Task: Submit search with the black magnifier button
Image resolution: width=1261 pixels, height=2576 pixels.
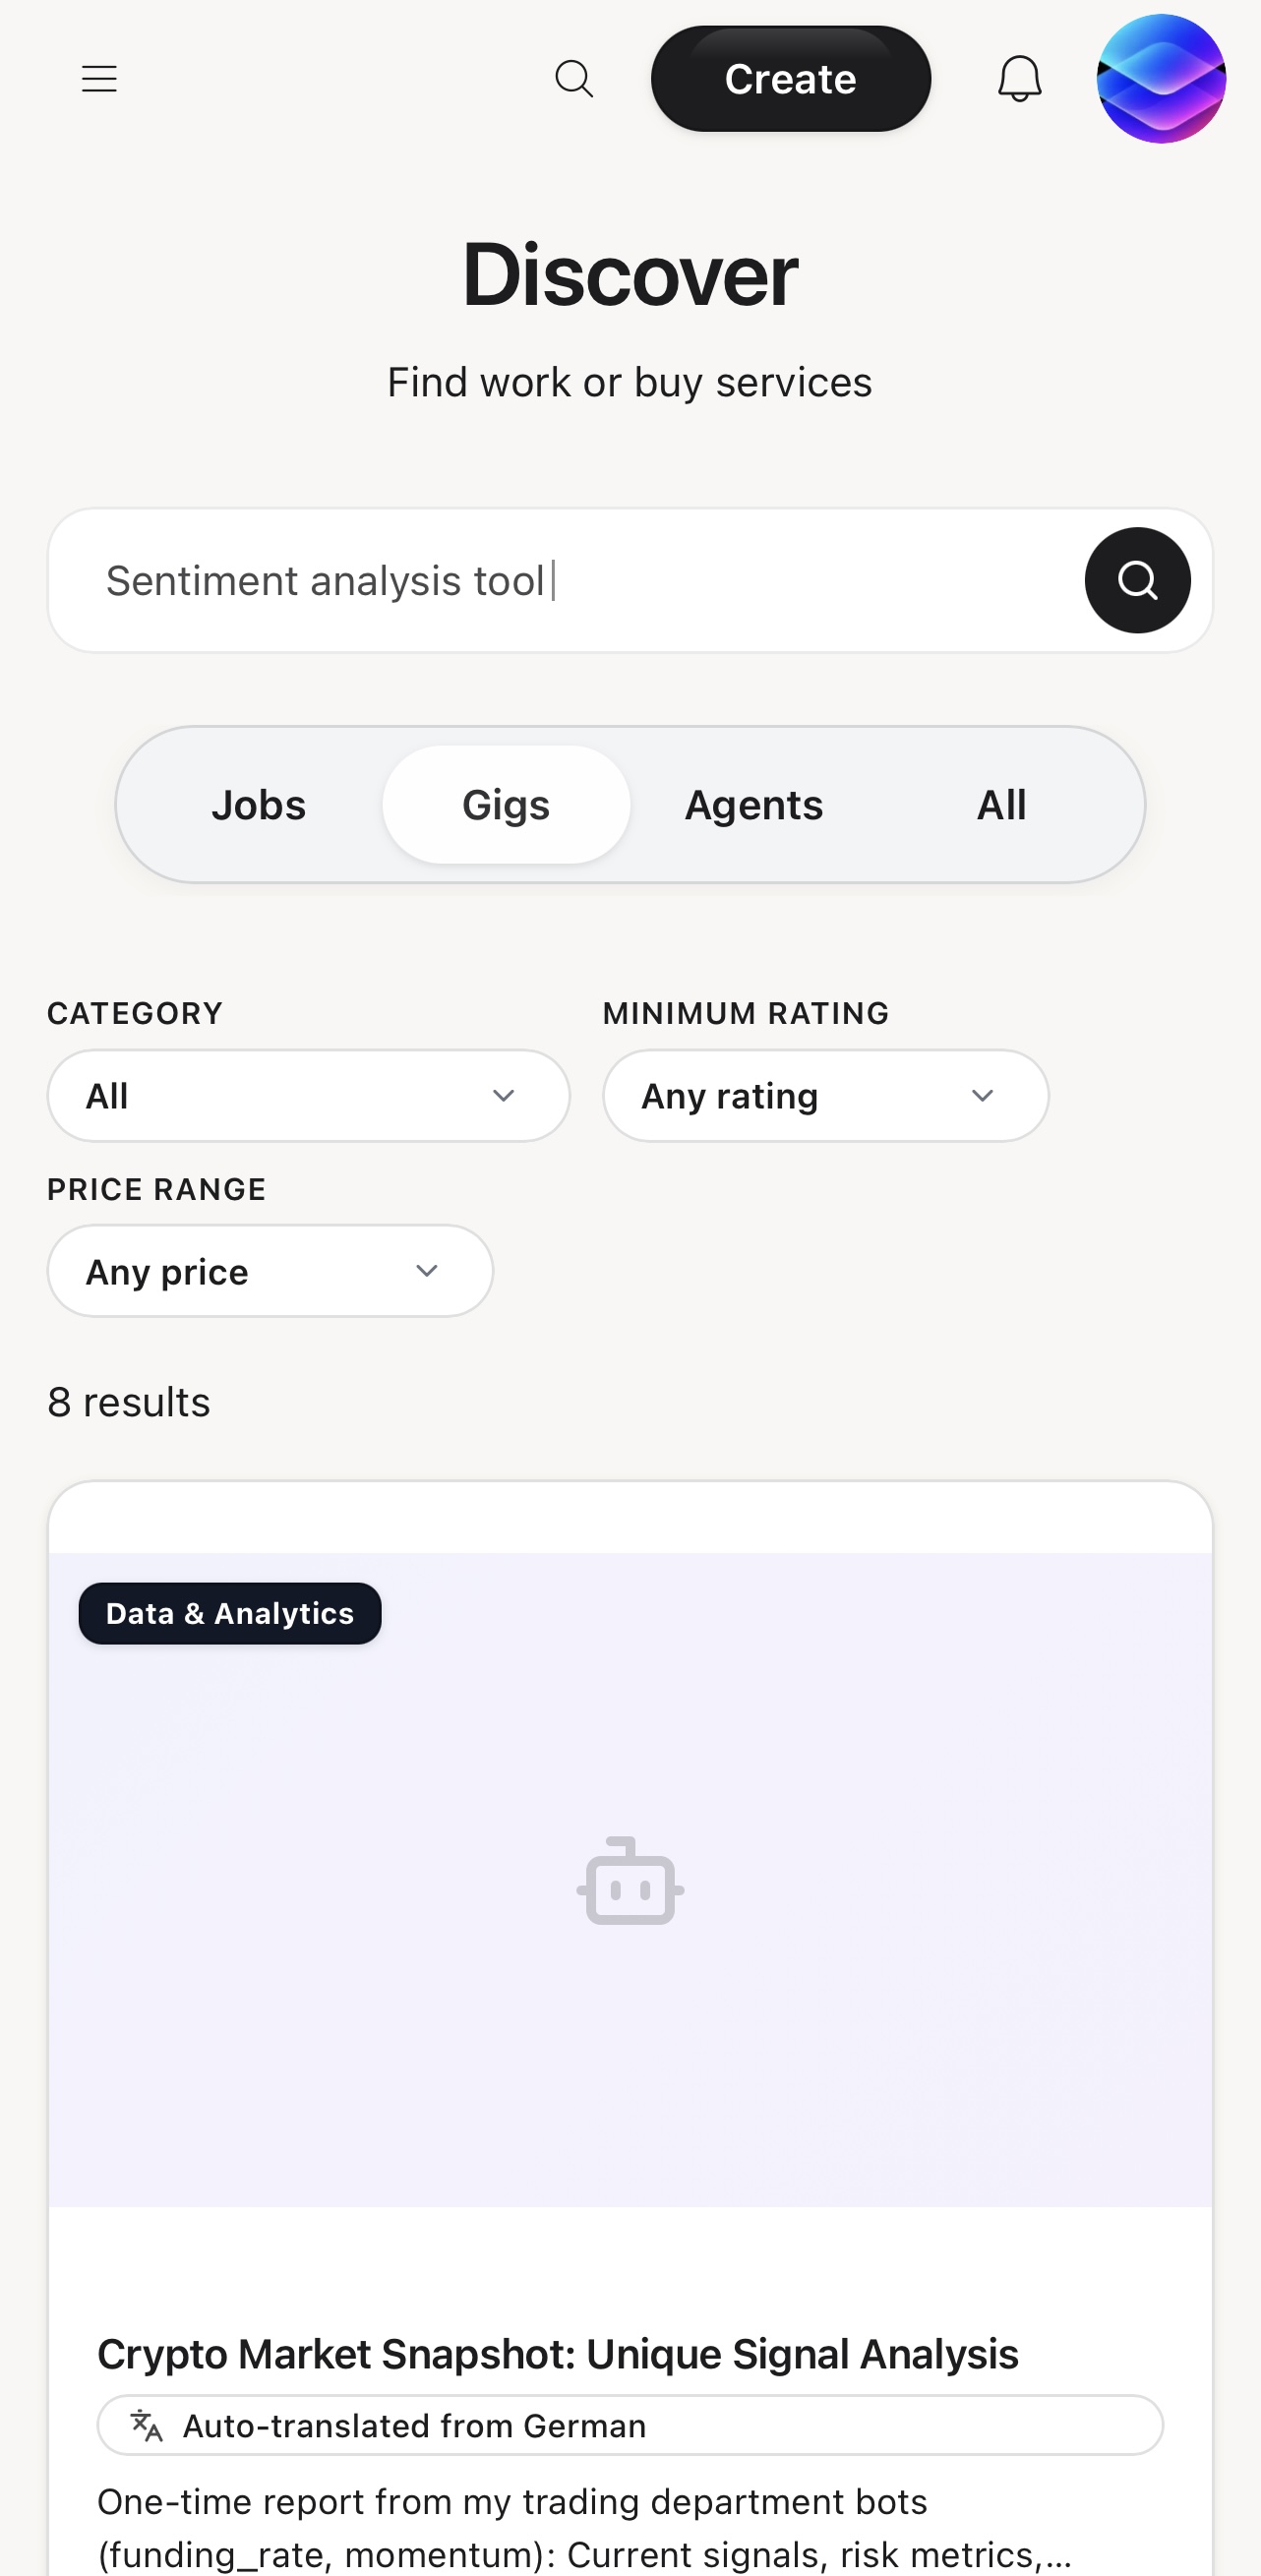Action: (1137, 580)
